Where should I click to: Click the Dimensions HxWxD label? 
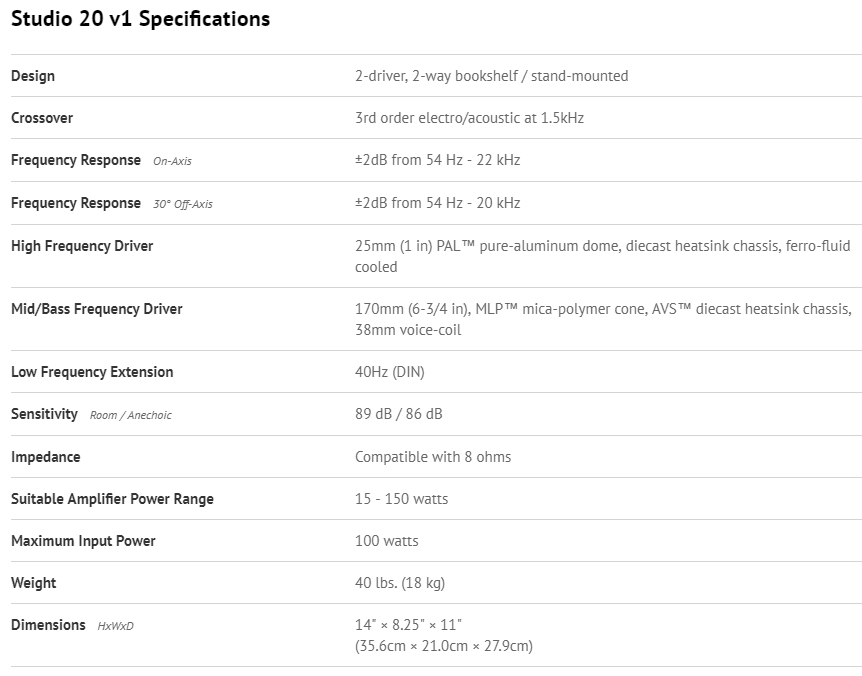click(x=72, y=625)
